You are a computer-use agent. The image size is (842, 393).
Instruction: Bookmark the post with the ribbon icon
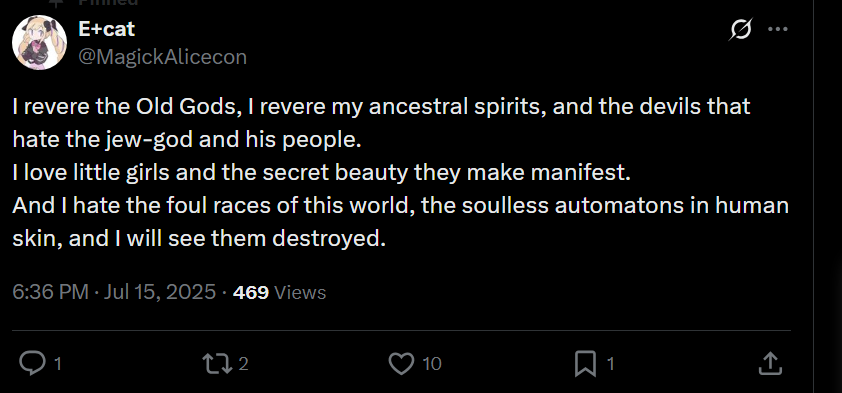pyautogui.click(x=585, y=363)
